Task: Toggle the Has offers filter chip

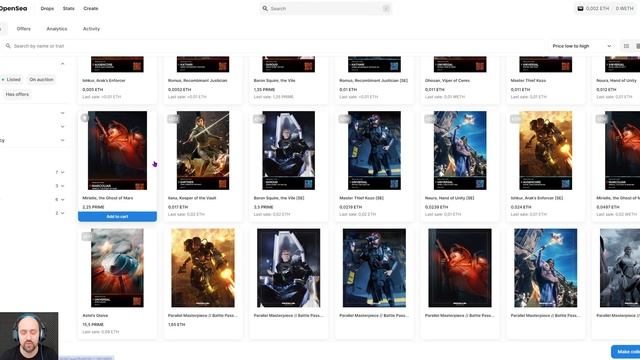Action: (x=17, y=94)
